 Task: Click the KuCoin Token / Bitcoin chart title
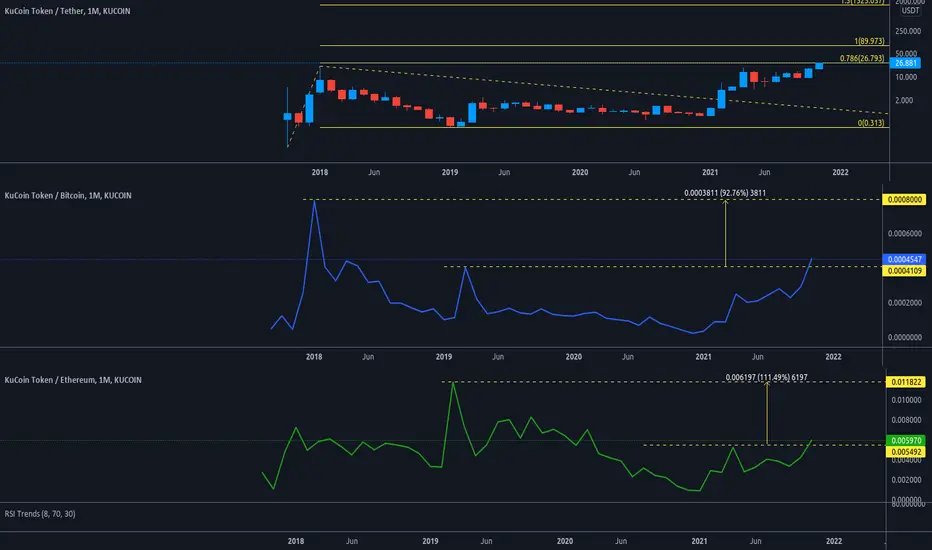coord(68,195)
